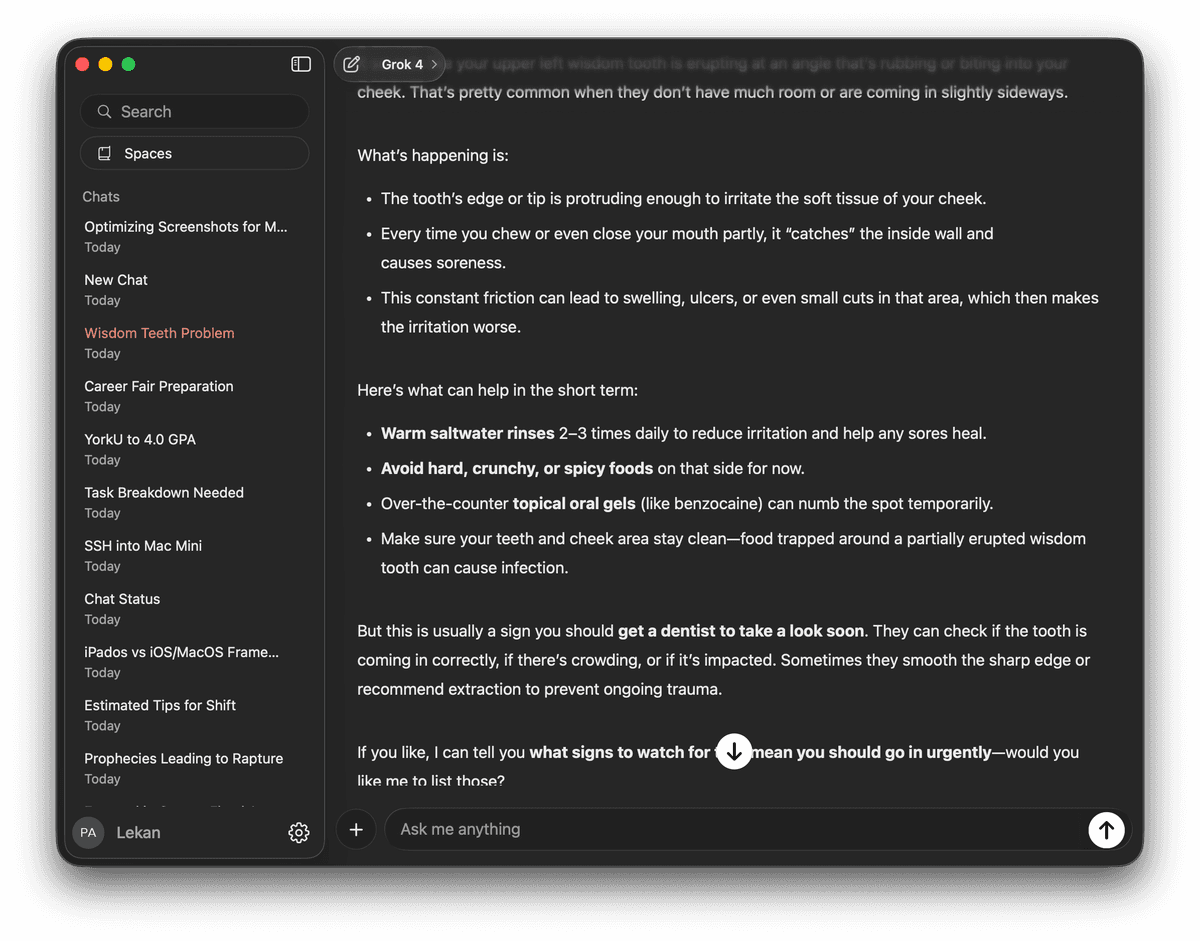Start a new chat with compose icon
This screenshot has width=1200, height=941.
coord(352,64)
